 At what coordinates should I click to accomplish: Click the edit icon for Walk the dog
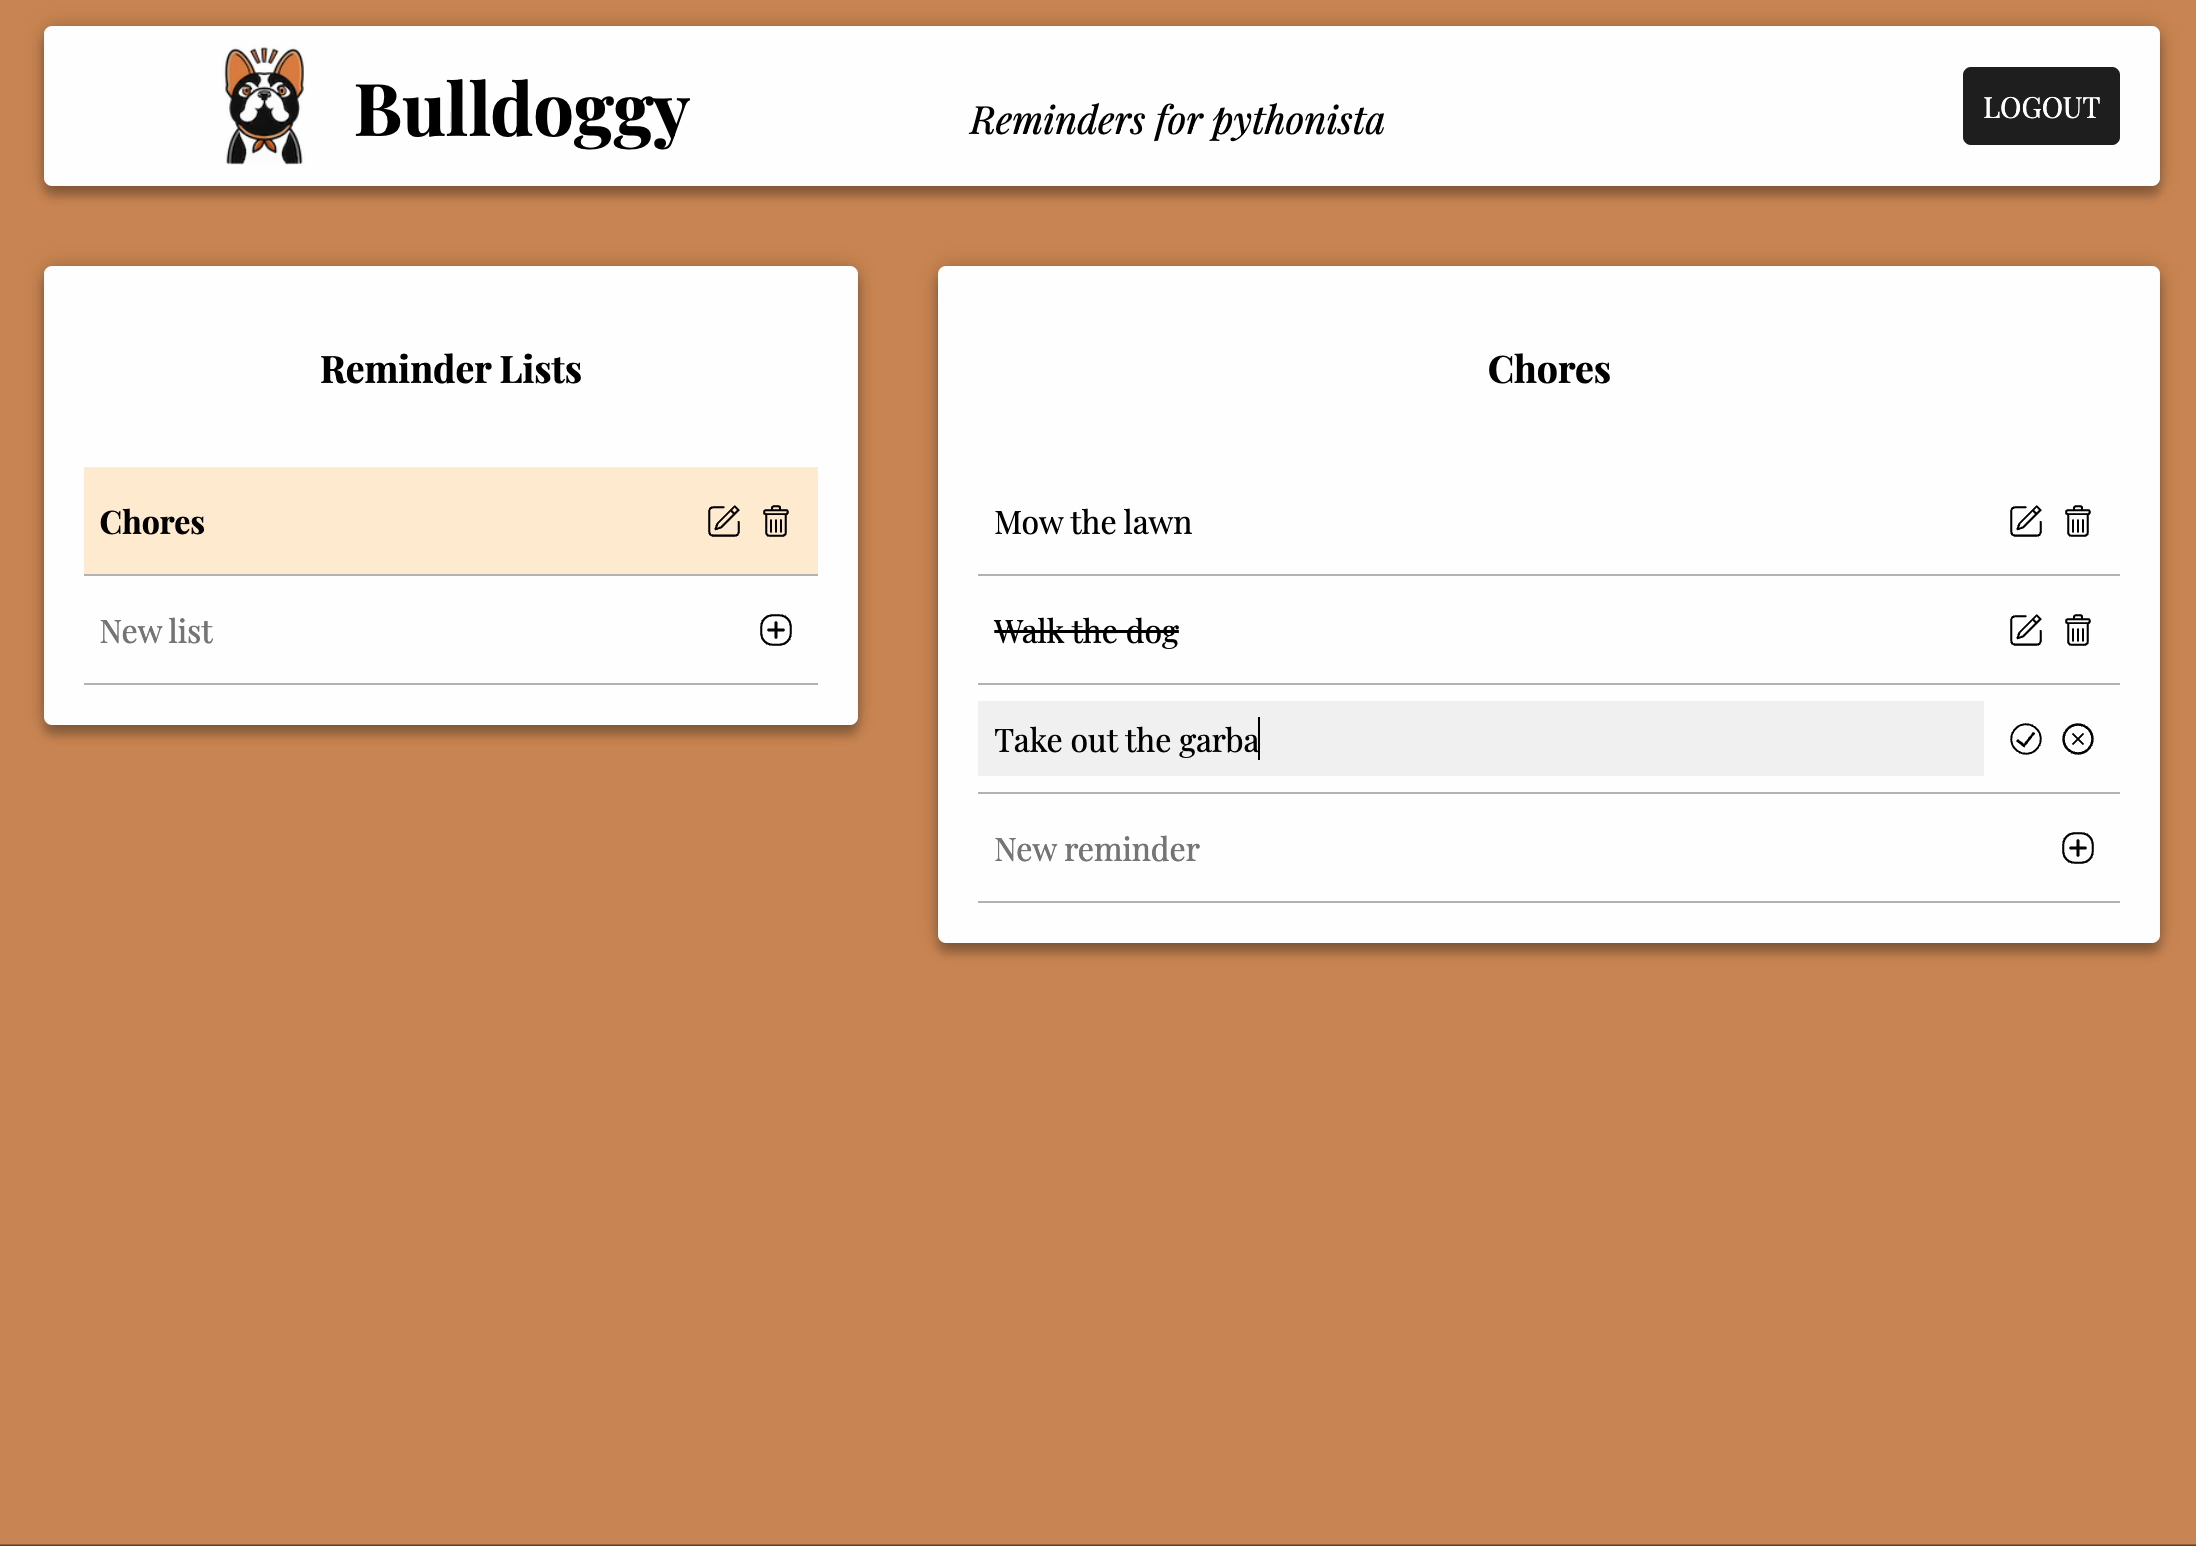pyautogui.click(x=2025, y=629)
